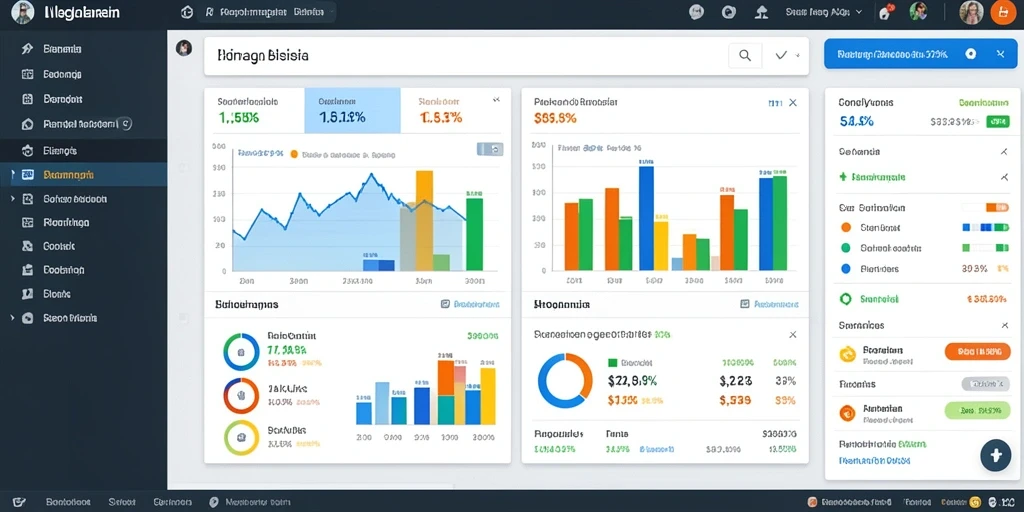Click the green badge beside $38.3$ value
The height and width of the screenshot is (512, 1024).
pos(997,121)
